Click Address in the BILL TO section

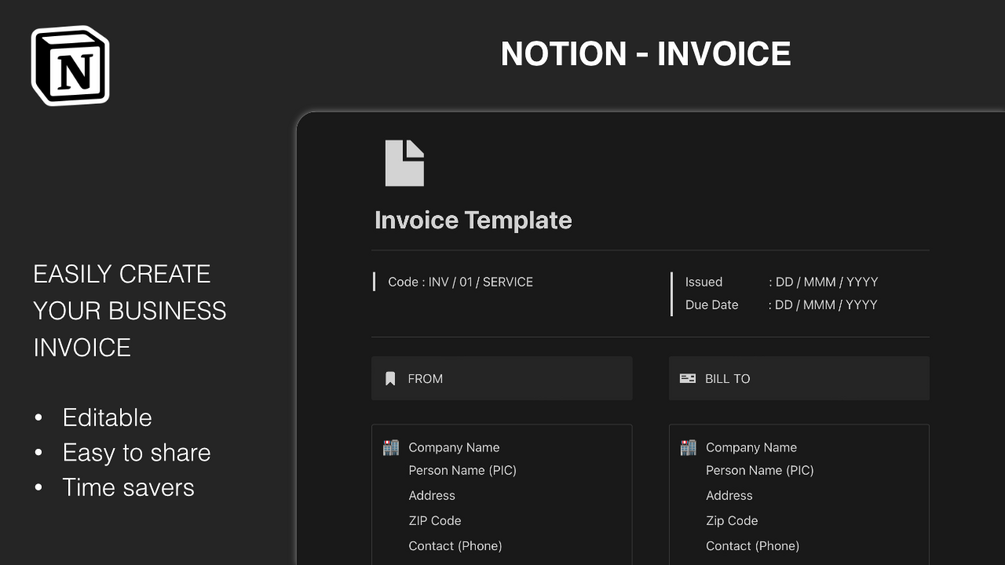pos(729,495)
